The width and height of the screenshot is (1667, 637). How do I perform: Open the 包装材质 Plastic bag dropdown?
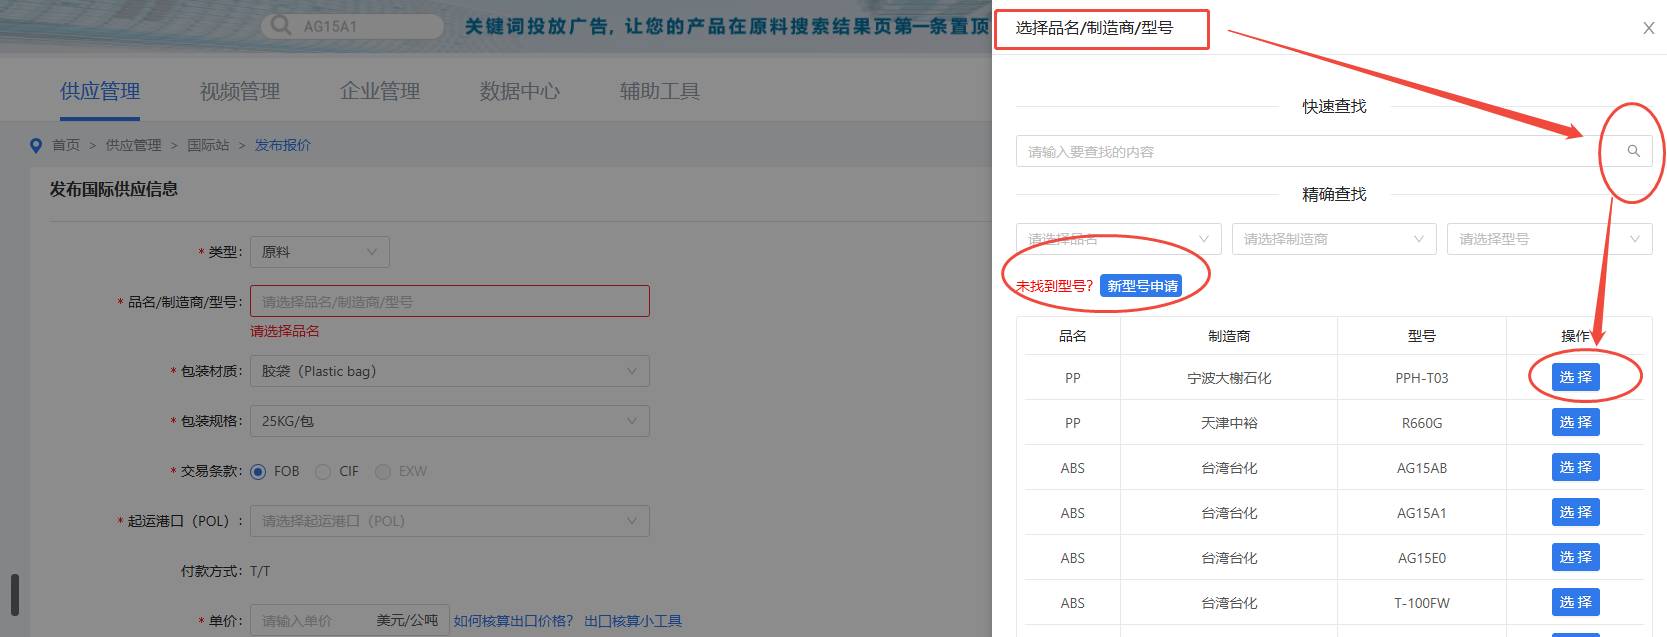pyautogui.click(x=450, y=371)
